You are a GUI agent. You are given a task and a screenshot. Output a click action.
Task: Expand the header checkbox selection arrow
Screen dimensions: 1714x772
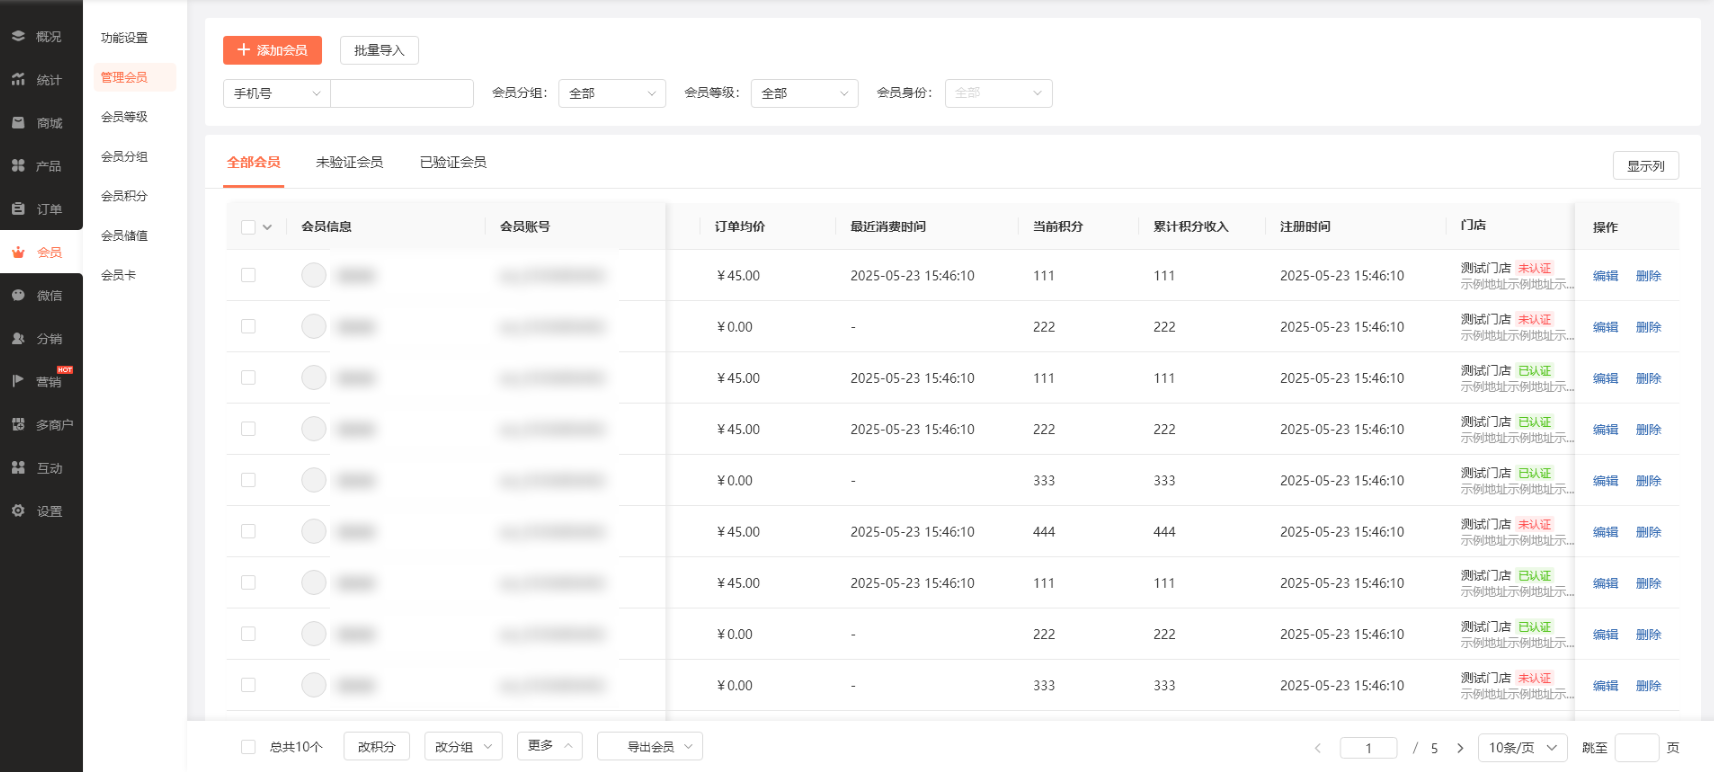[x=267, y=227]
